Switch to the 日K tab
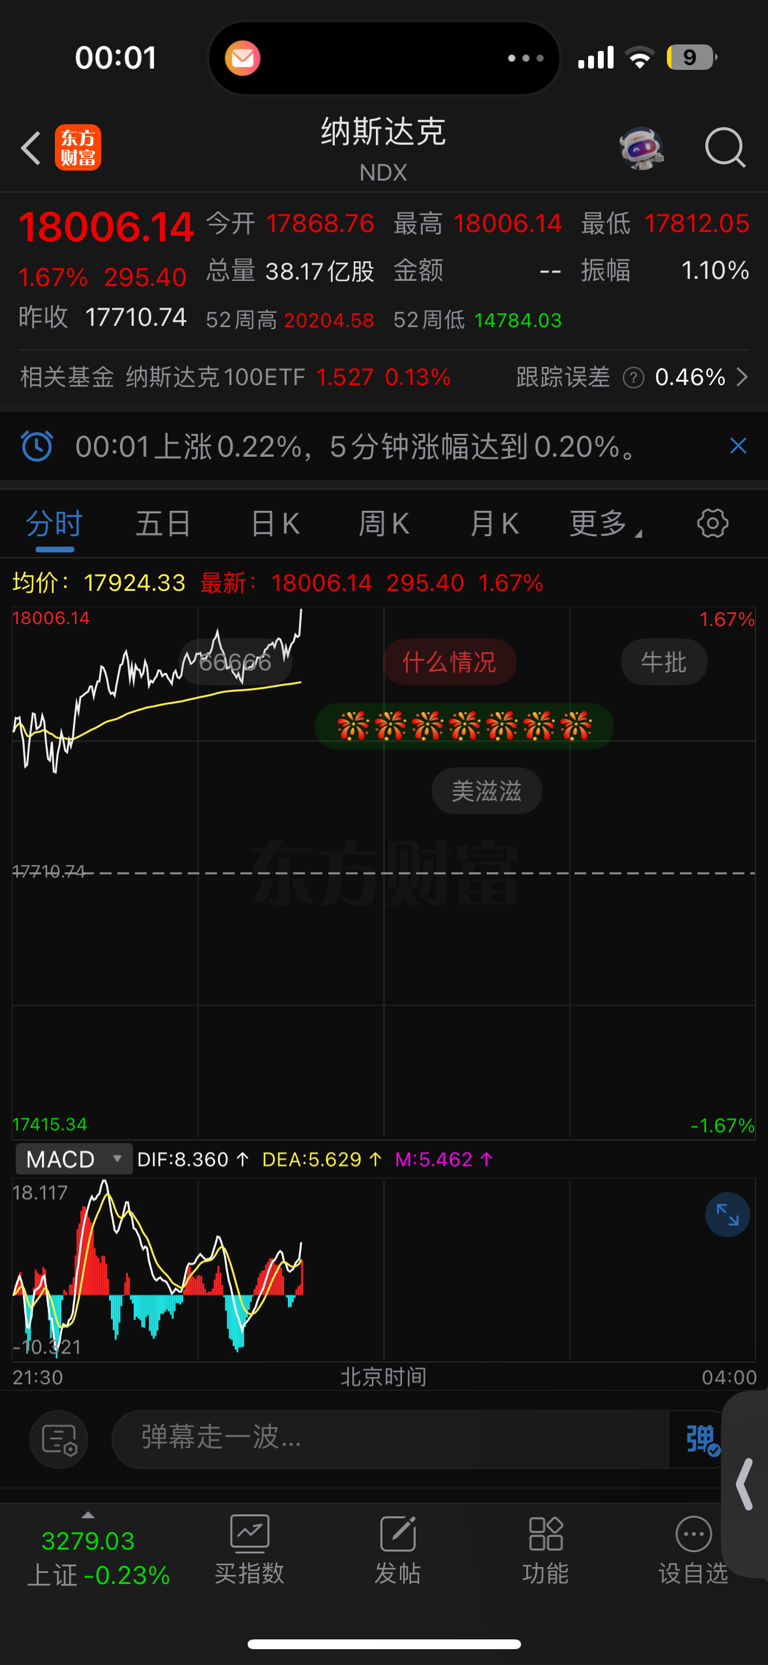Viewport: 769px width, 1665px height. 275,523
